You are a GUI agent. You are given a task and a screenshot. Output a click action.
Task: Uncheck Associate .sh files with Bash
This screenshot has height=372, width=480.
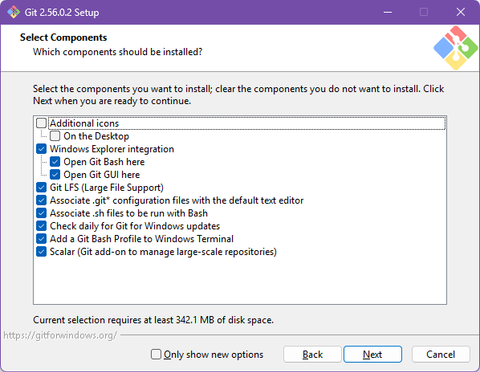[x=41, y=213]
